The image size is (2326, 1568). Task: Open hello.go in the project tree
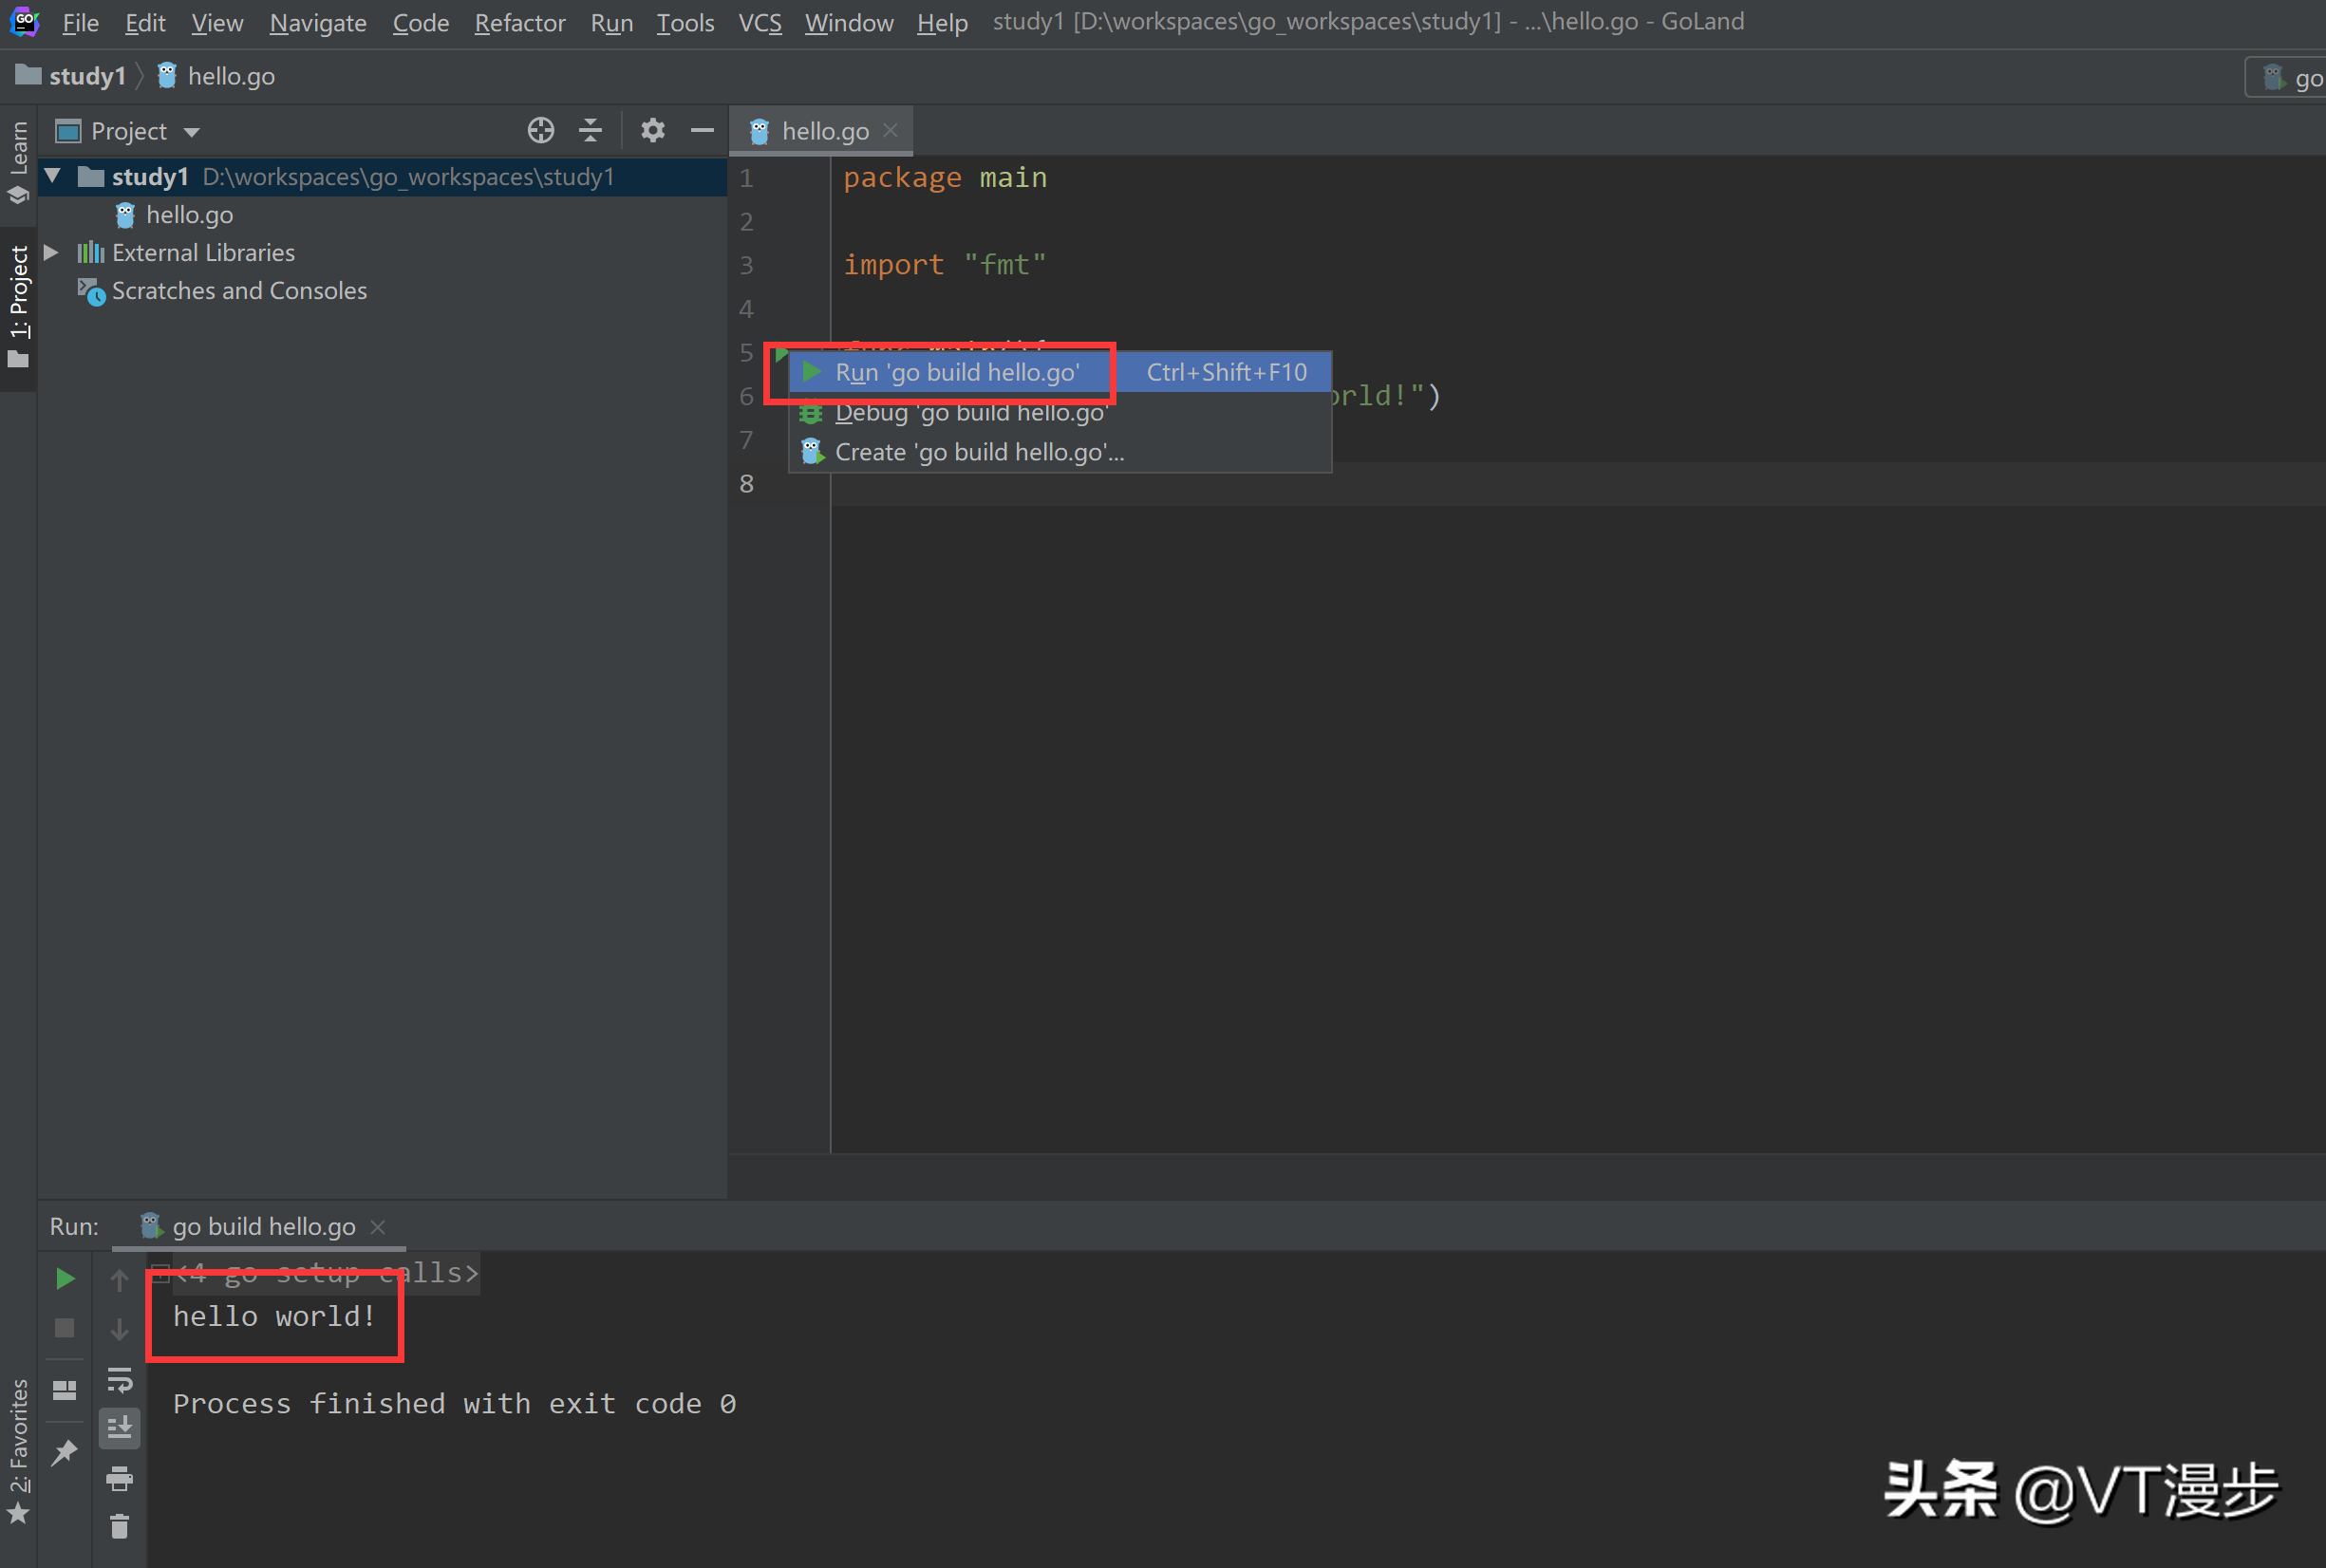(x=188, y=215)
